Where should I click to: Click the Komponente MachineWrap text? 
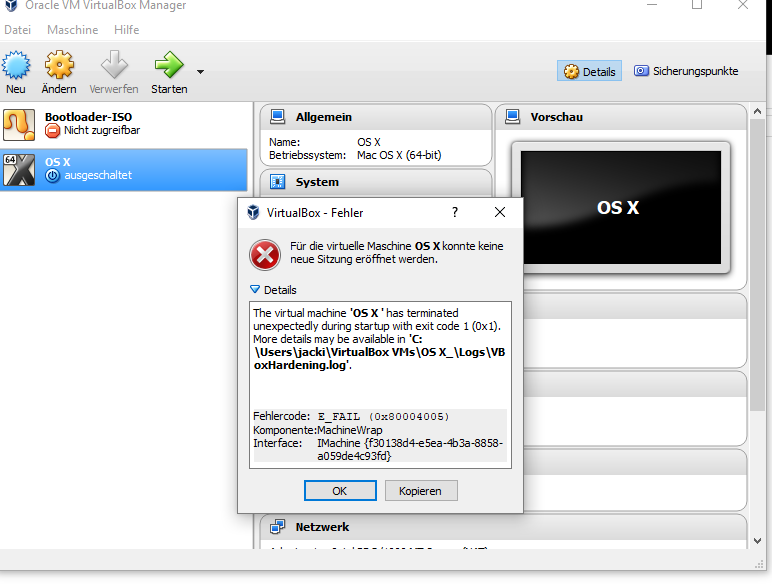(350, 430)
